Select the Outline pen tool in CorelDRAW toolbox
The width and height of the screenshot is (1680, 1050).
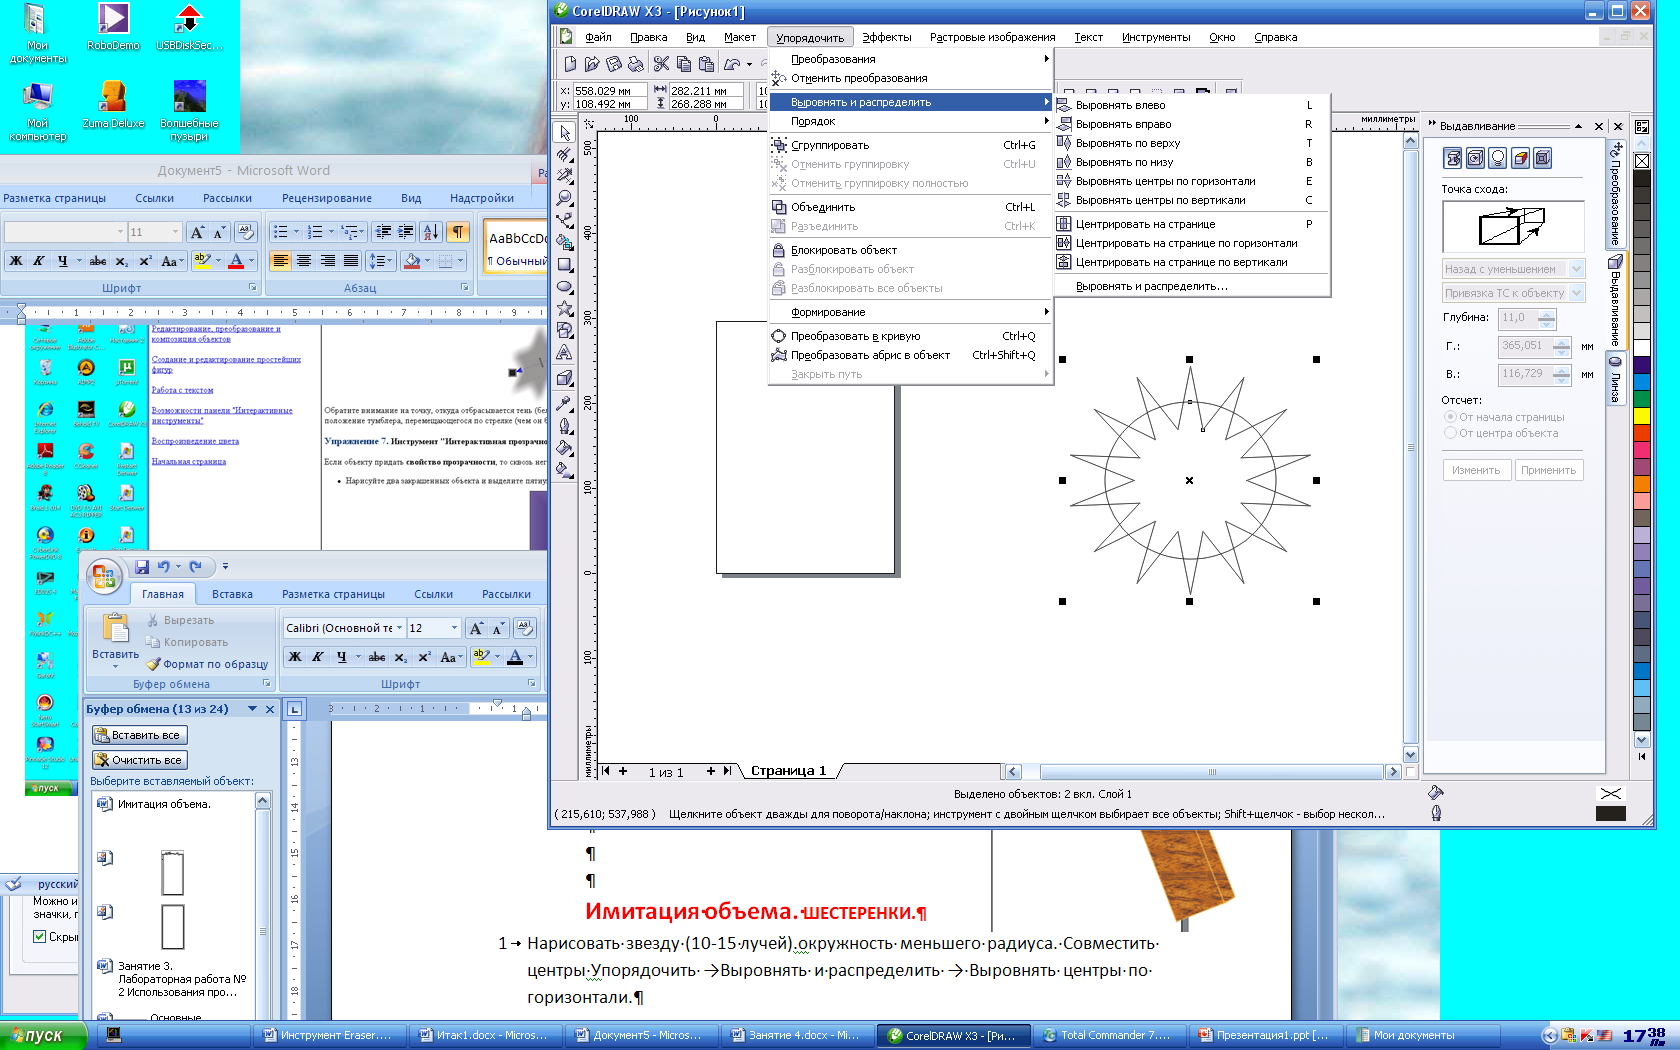pos(565,425)
